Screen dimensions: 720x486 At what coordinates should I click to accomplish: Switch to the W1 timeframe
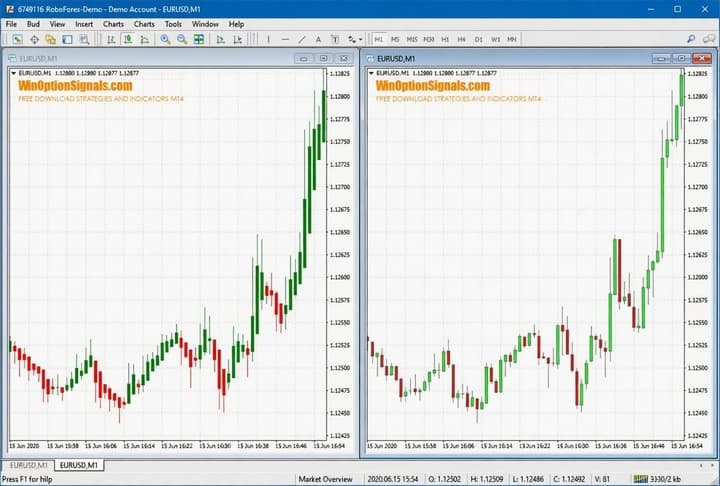tap(495, 40)
